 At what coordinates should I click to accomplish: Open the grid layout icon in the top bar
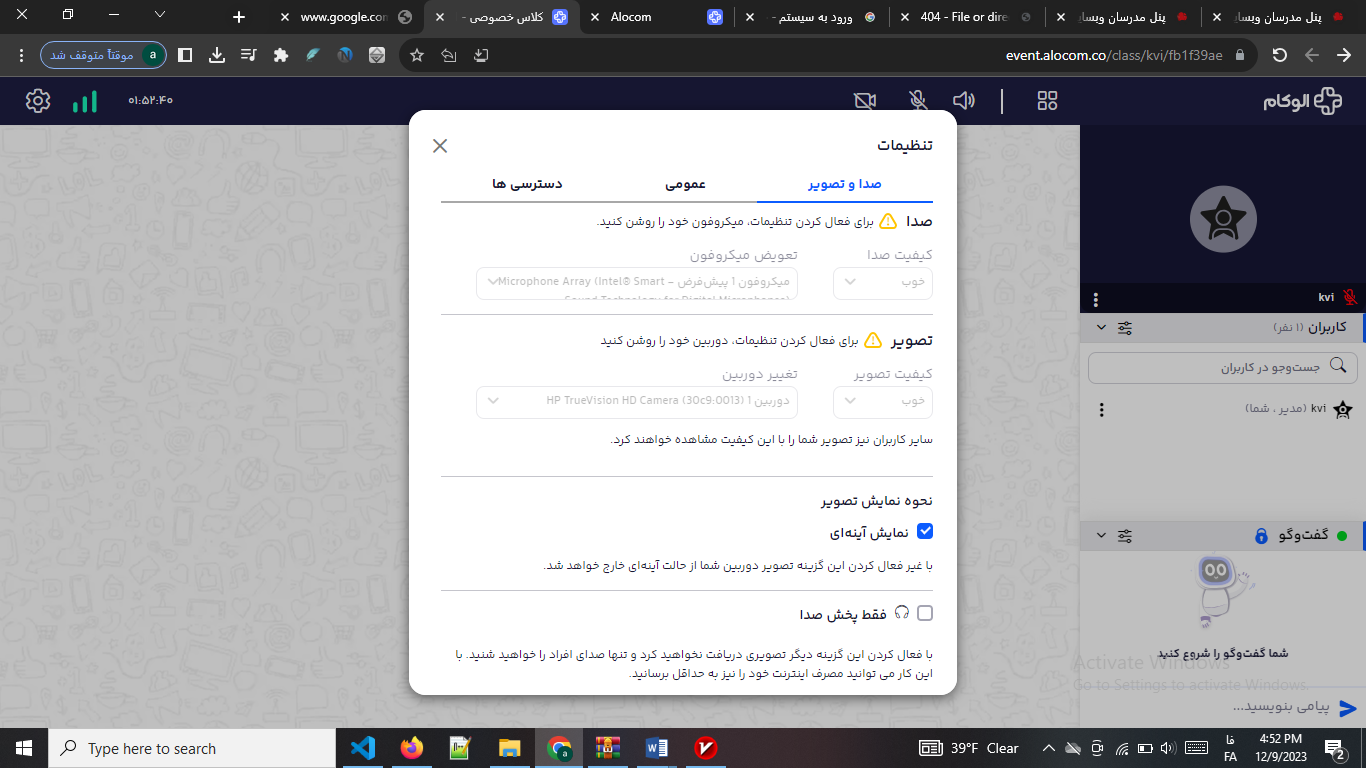click(1047, 101)
